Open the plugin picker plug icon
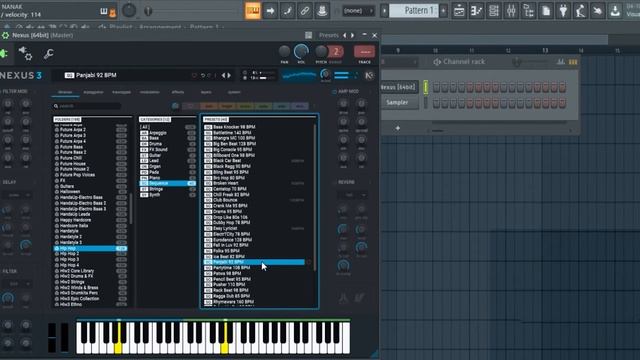 pyautogui.click(x=563, y=11)
